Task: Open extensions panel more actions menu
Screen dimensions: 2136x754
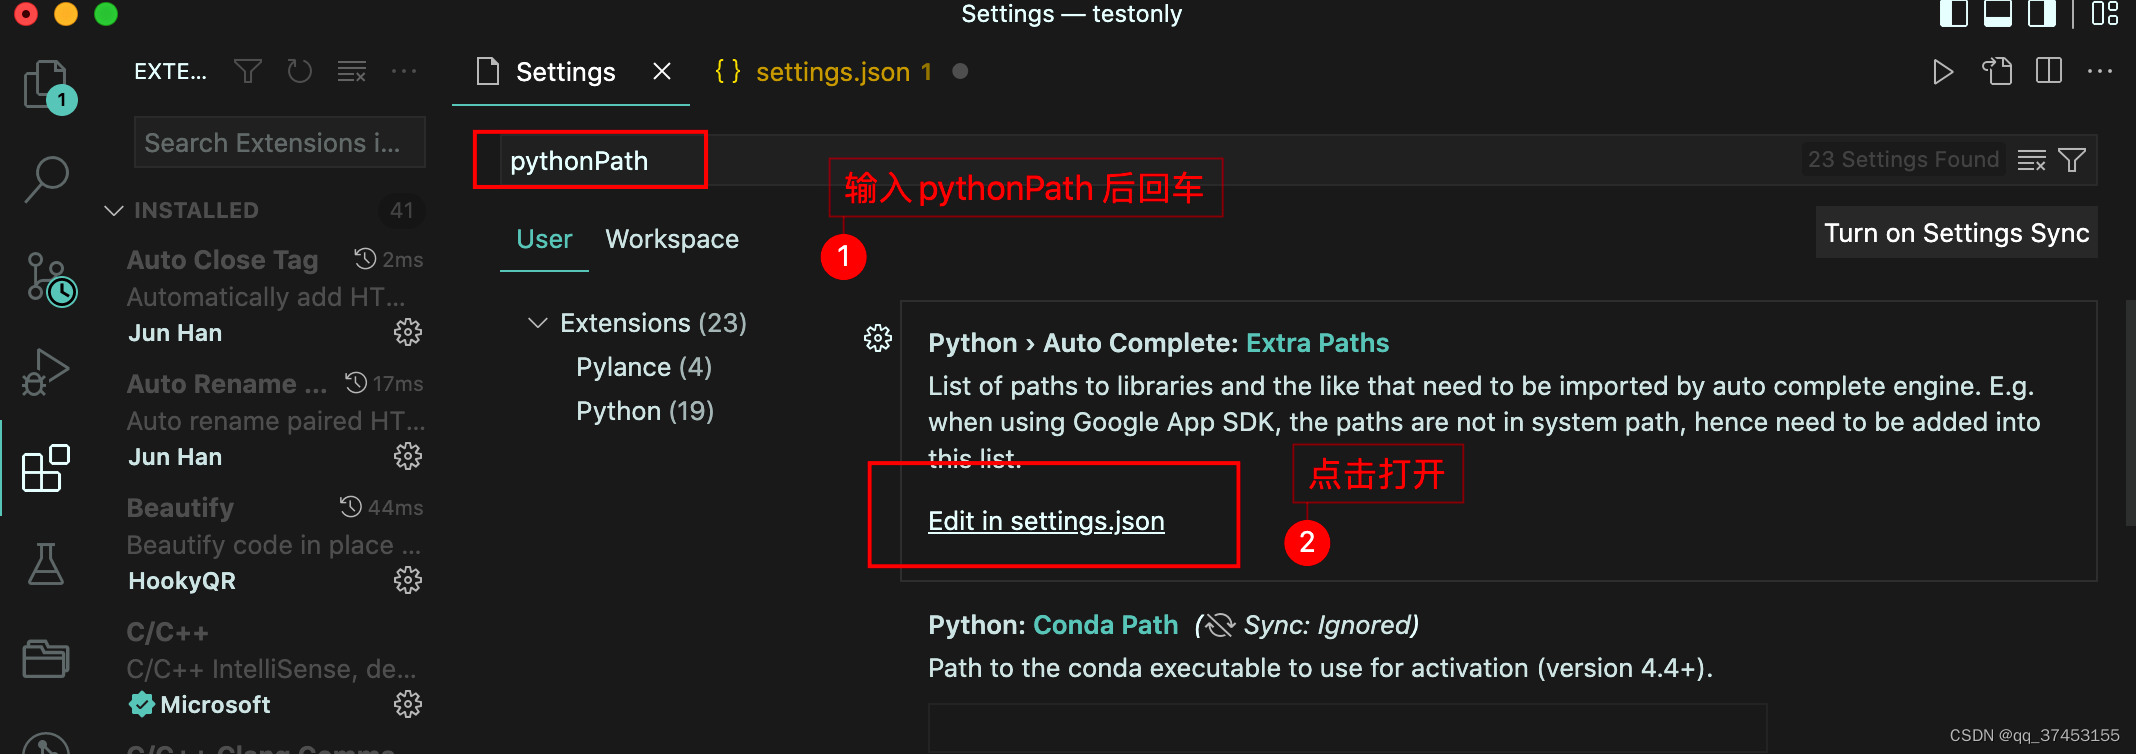Action: 404,71
